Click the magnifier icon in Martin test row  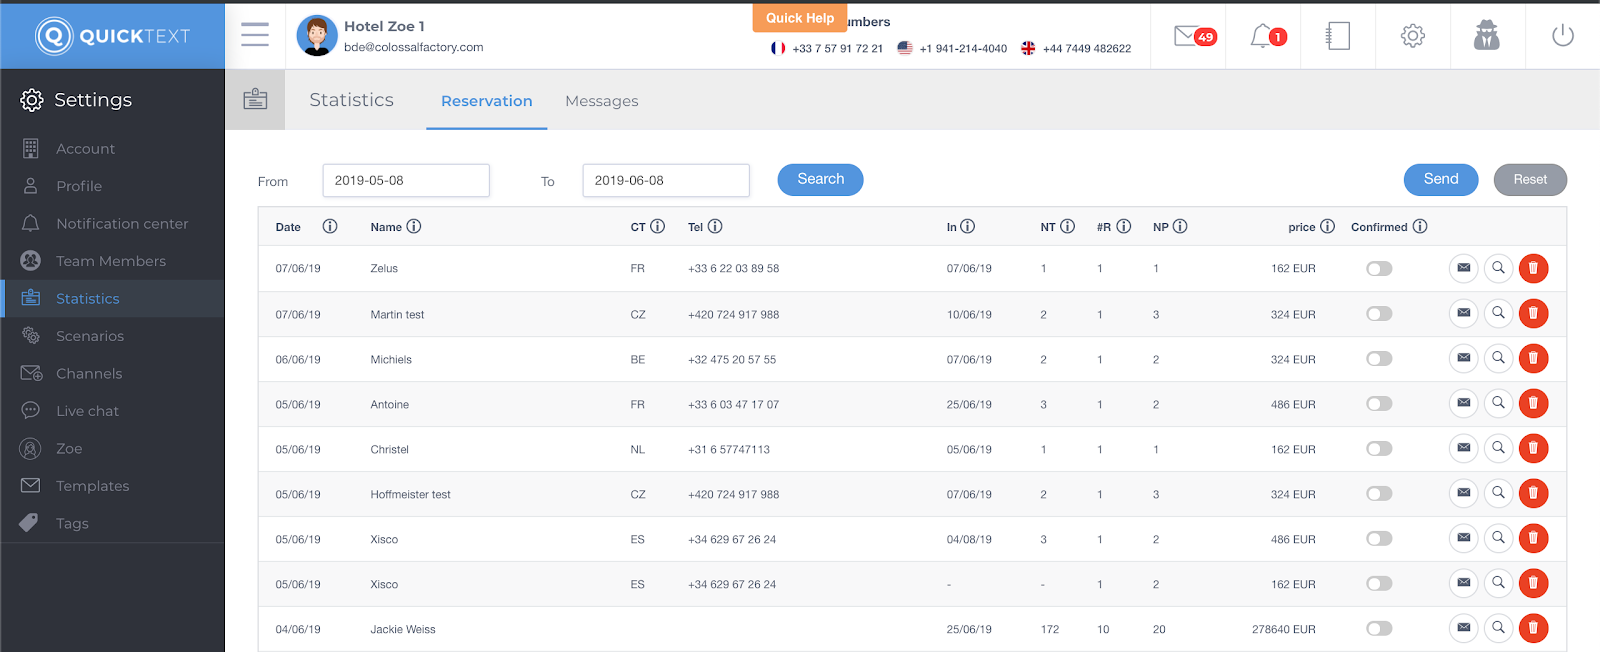(1498, 313)
